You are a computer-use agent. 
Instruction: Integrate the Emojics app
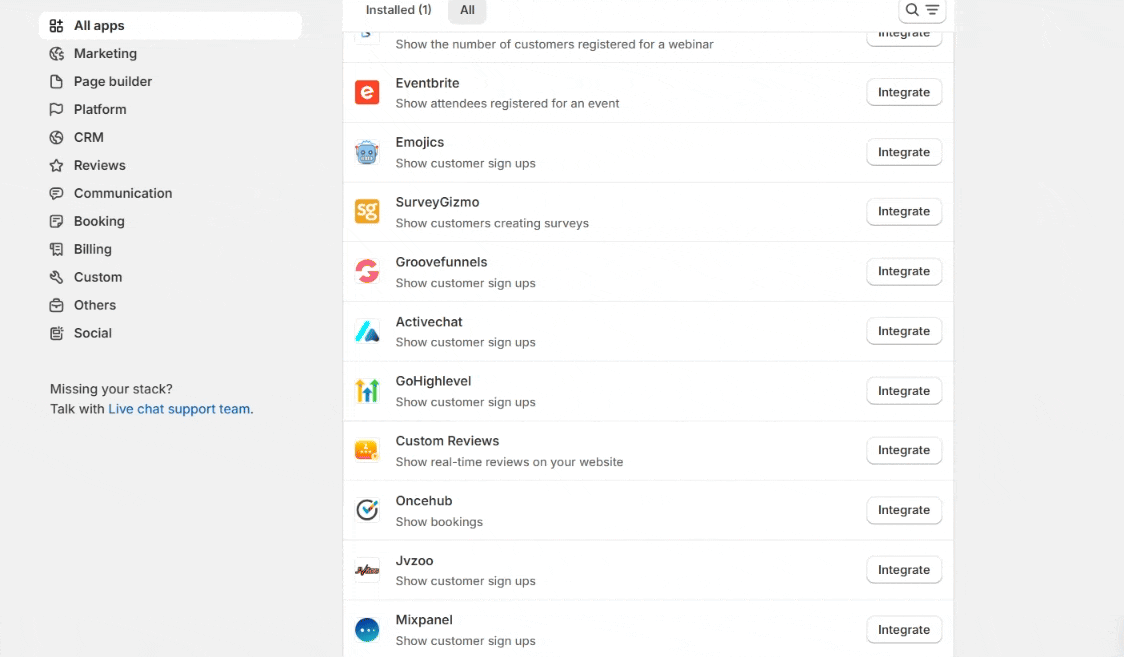(x=904, y=152)
